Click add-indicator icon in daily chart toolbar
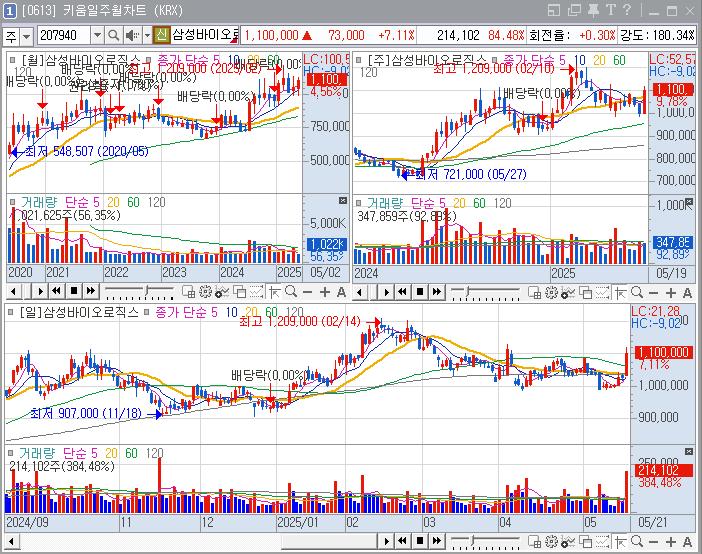The width and height of the screenshot is (702, 554). coord(569,541)
